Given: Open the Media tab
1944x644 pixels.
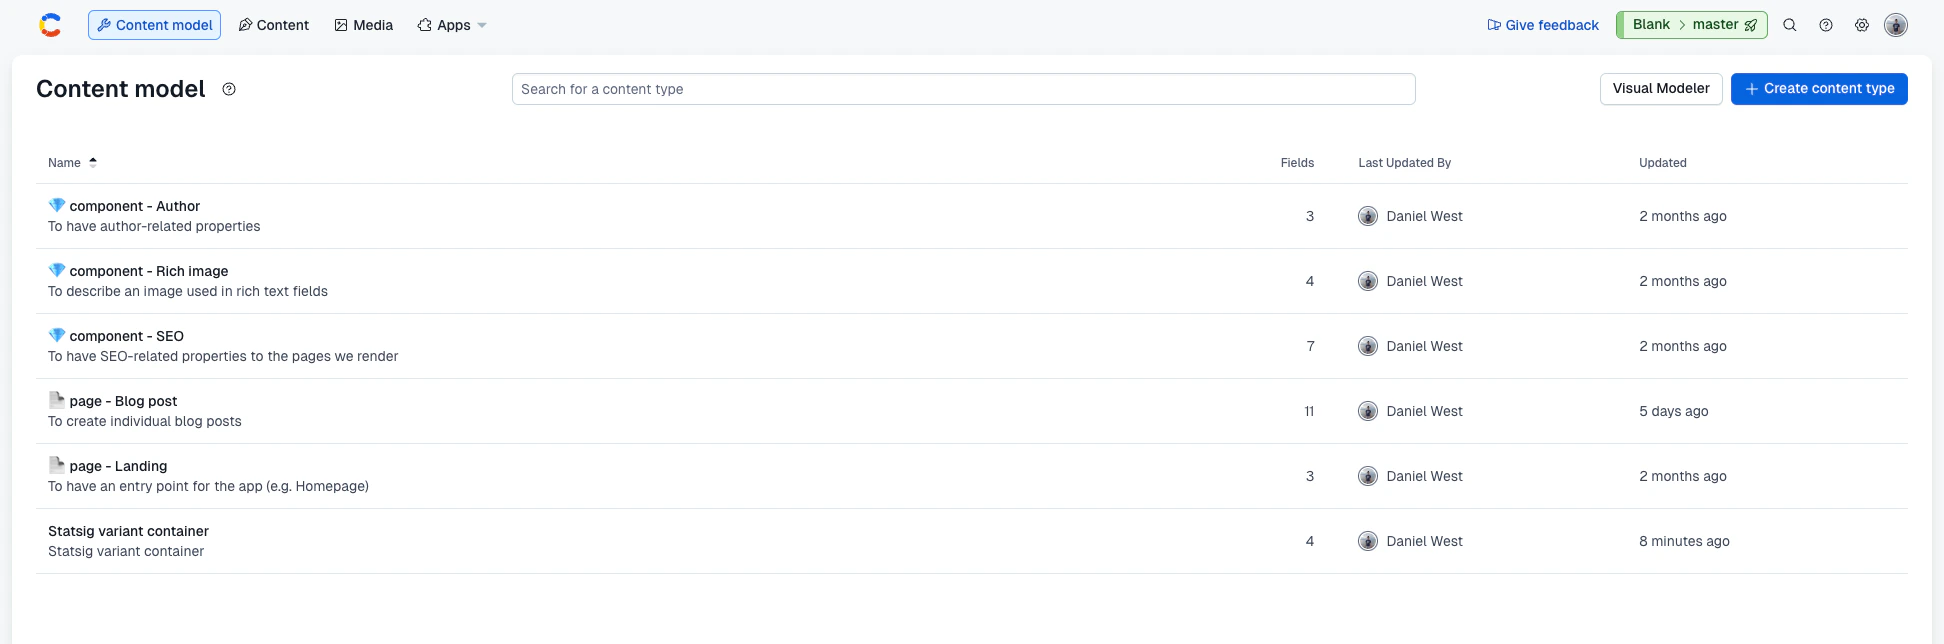Looking at the screenshot, I should (x=363, y=25).
